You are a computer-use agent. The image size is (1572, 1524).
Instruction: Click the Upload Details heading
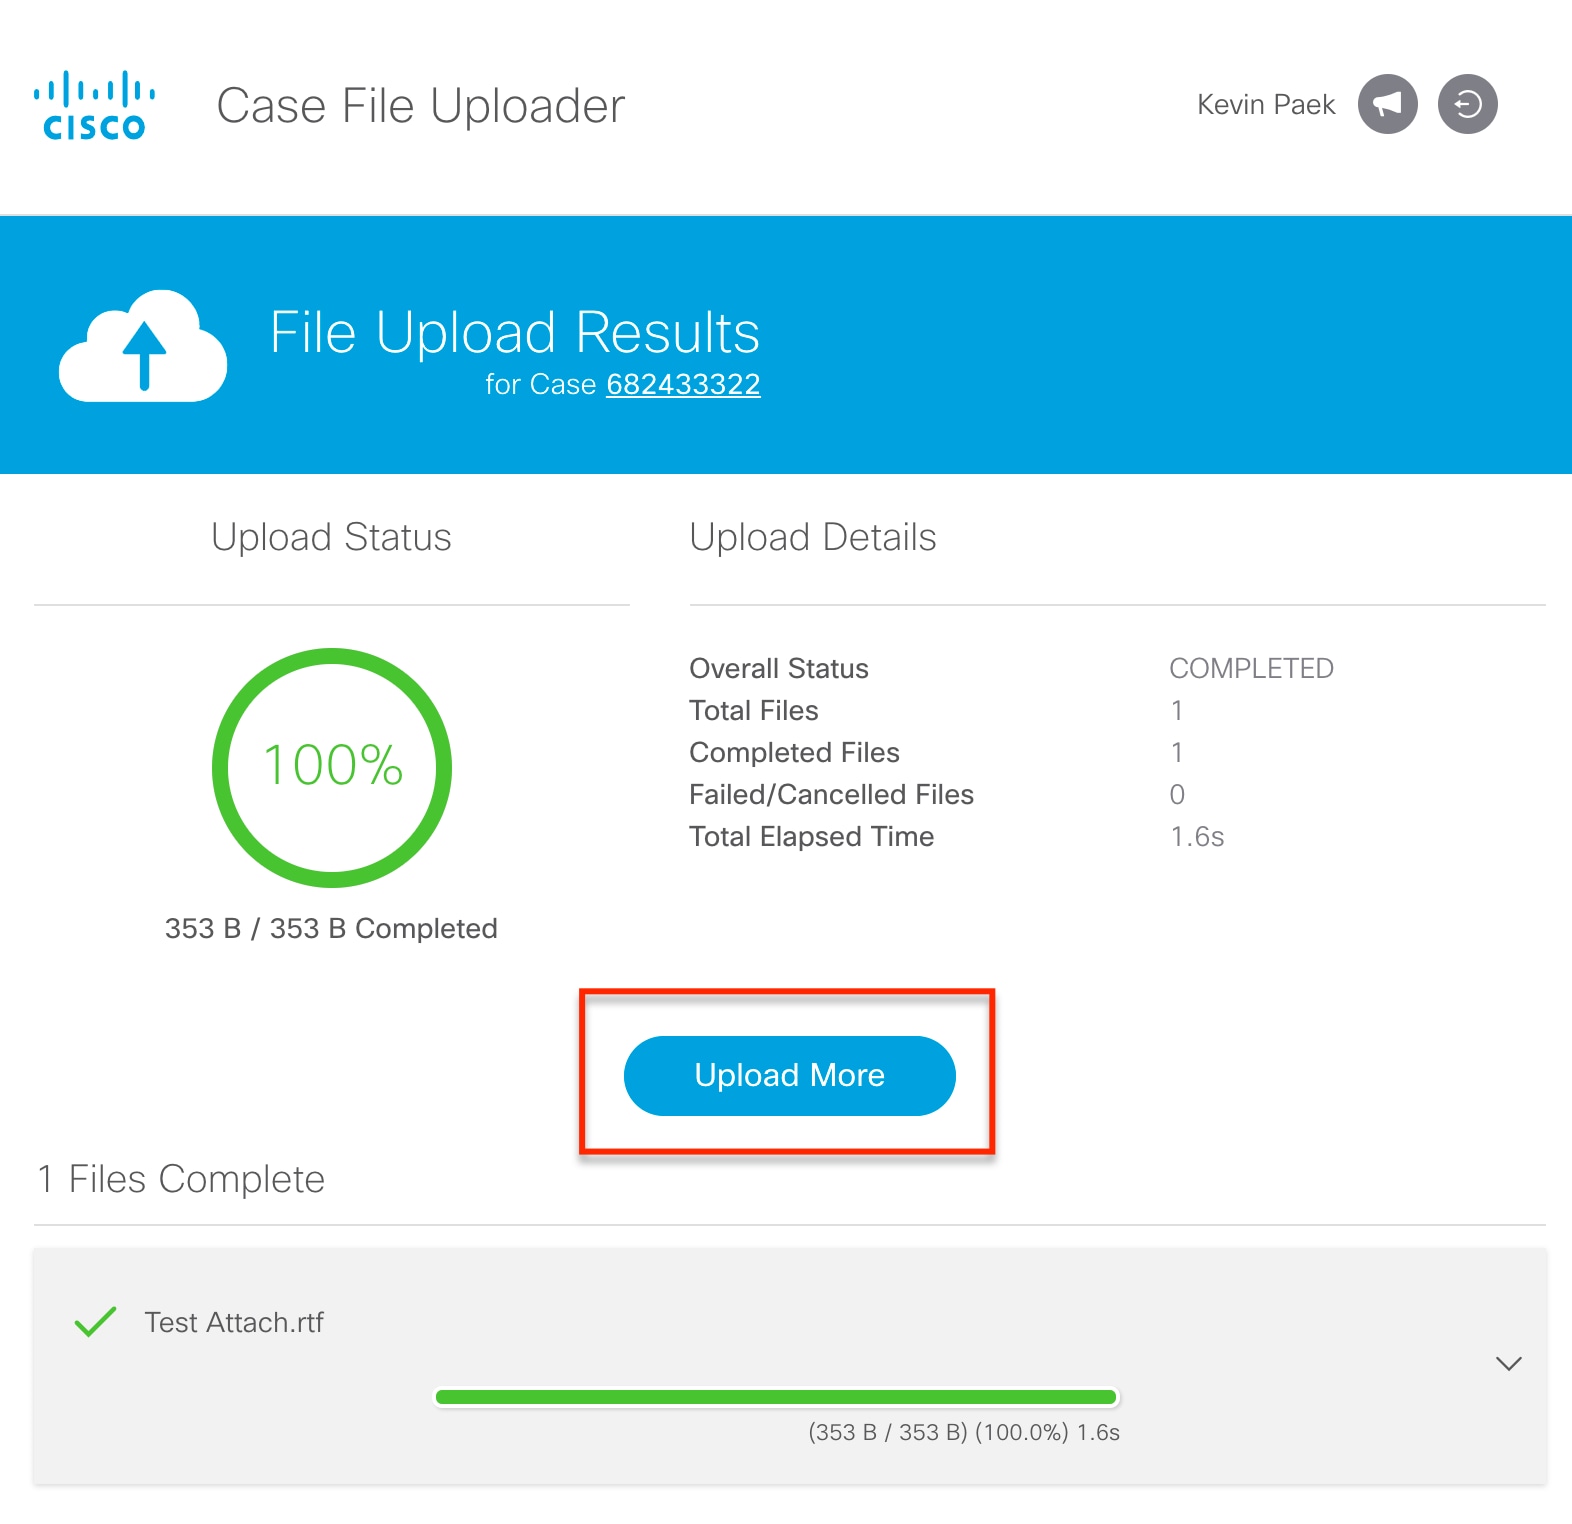click(812, 537)
